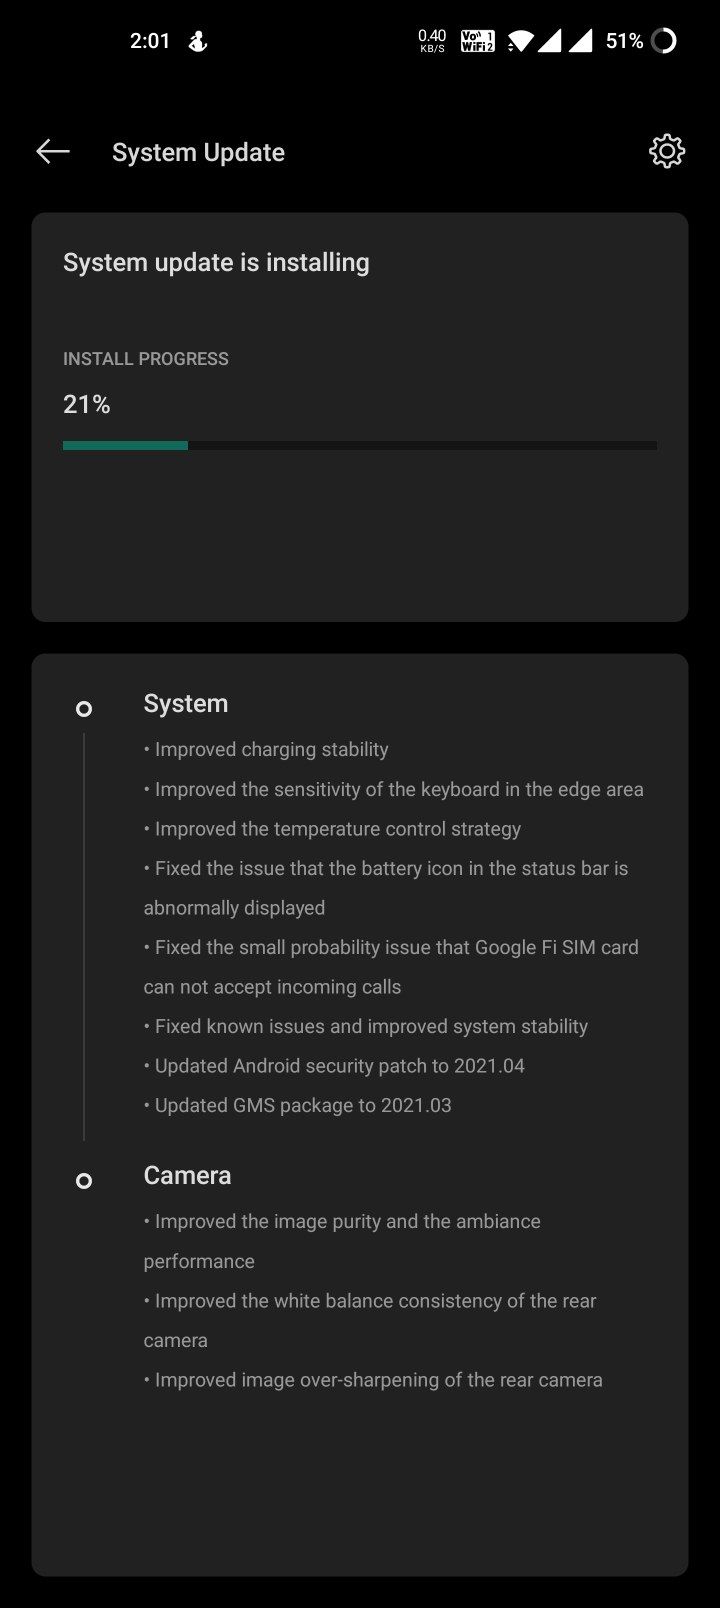Tap the GMS package 2021.03 line
Viewport: 720px width, 1608px height.
coord(298,1105)
